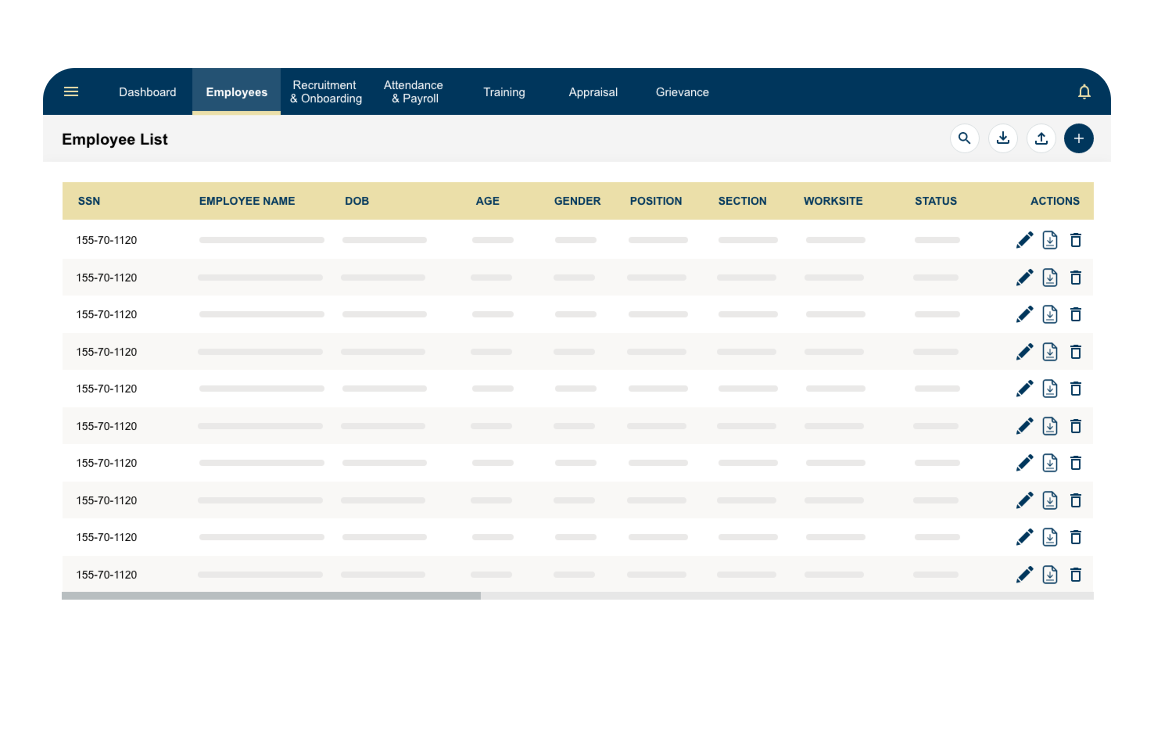Select the Training tab
Screen dimensions: 1154x736
tap(504, 92)
